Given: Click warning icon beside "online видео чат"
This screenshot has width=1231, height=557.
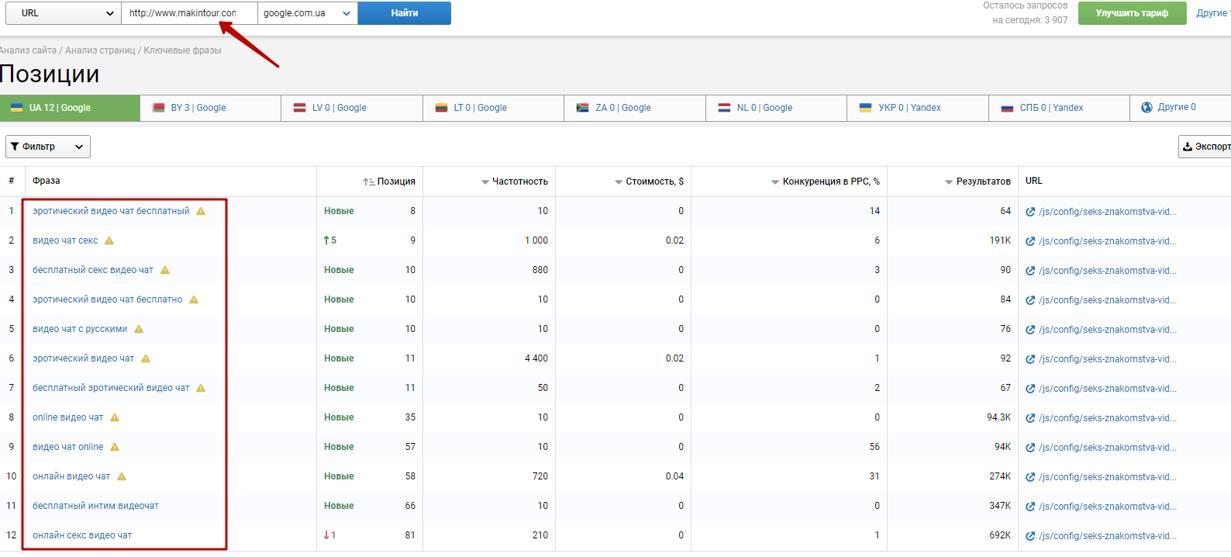Looking at the screenshot, I should (114, 418).
